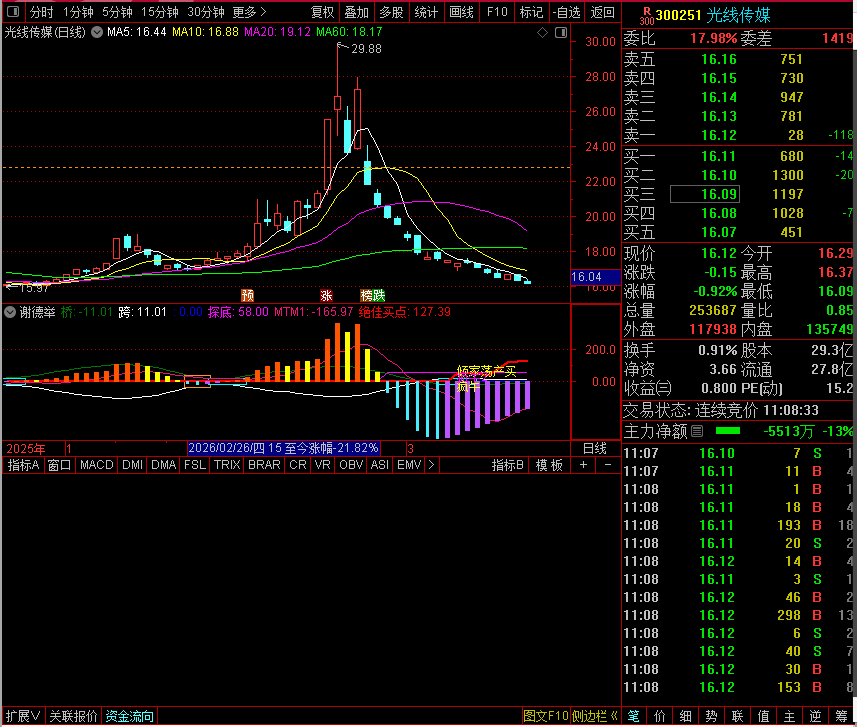Click the plus zoom-in button
Viewport: 857px width, 727px height.
[x=584, y=465]
